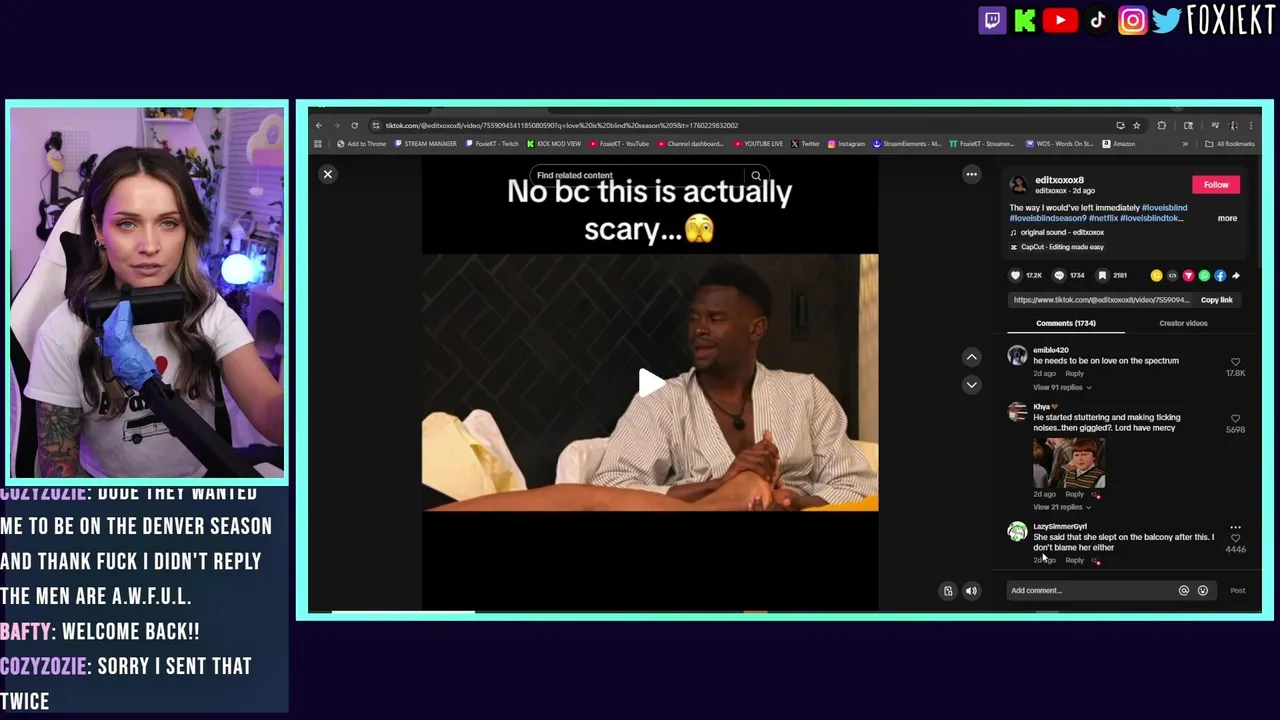
Task: Mute the video with the speaker icon
Action: coord(971,591)
